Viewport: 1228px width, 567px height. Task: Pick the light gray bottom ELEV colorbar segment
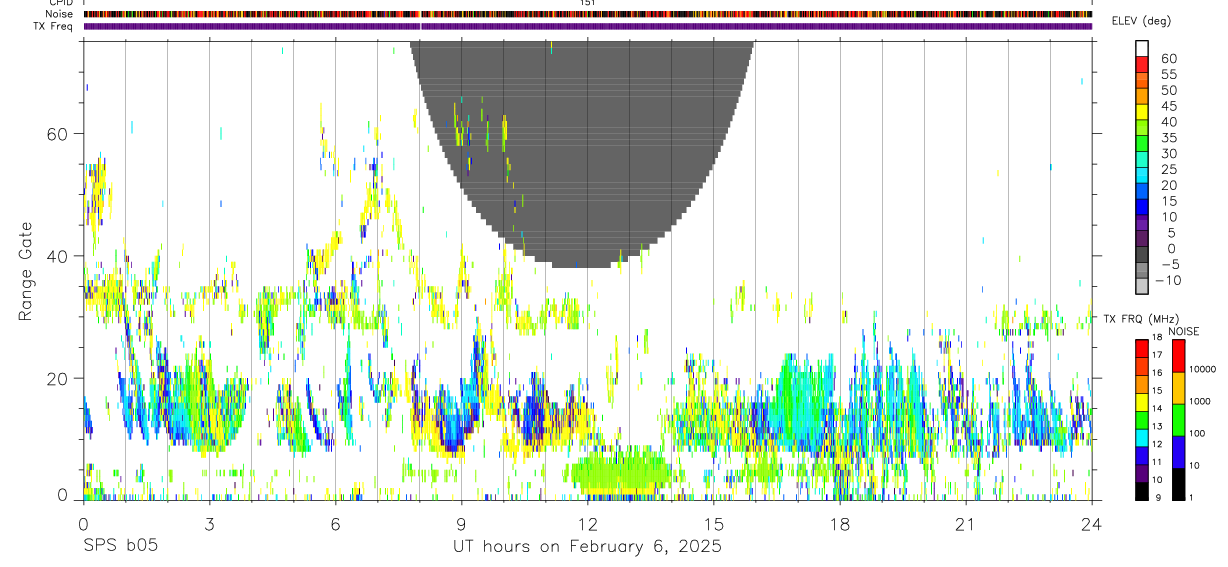(x=1142, y=286)
